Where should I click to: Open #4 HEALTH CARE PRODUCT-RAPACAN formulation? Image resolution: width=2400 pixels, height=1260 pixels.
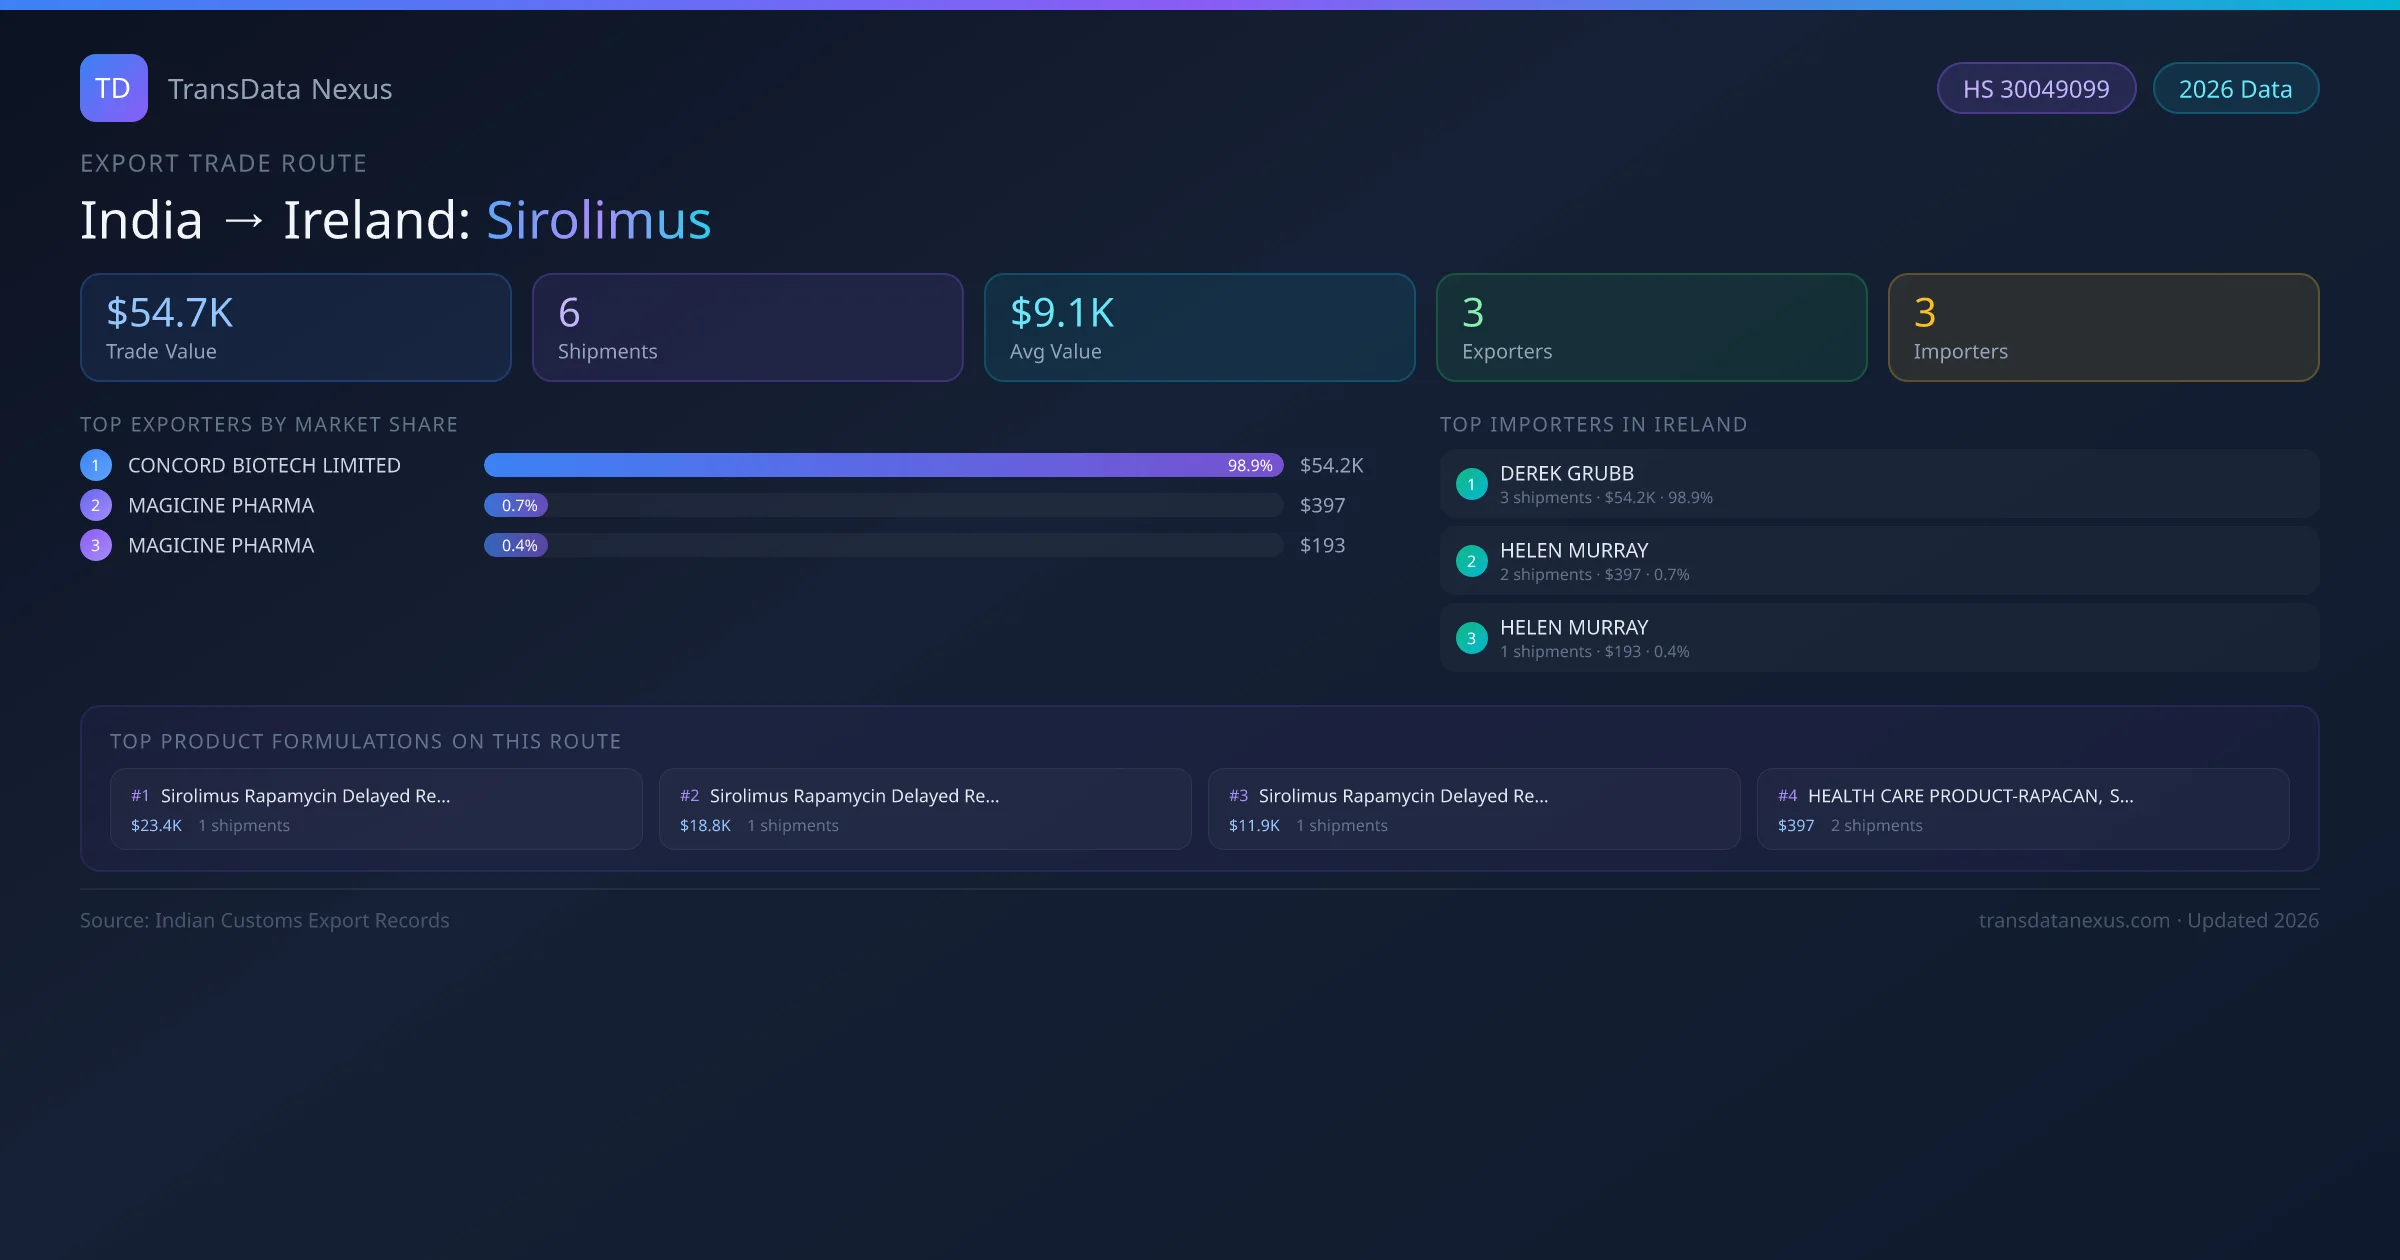2022,809
